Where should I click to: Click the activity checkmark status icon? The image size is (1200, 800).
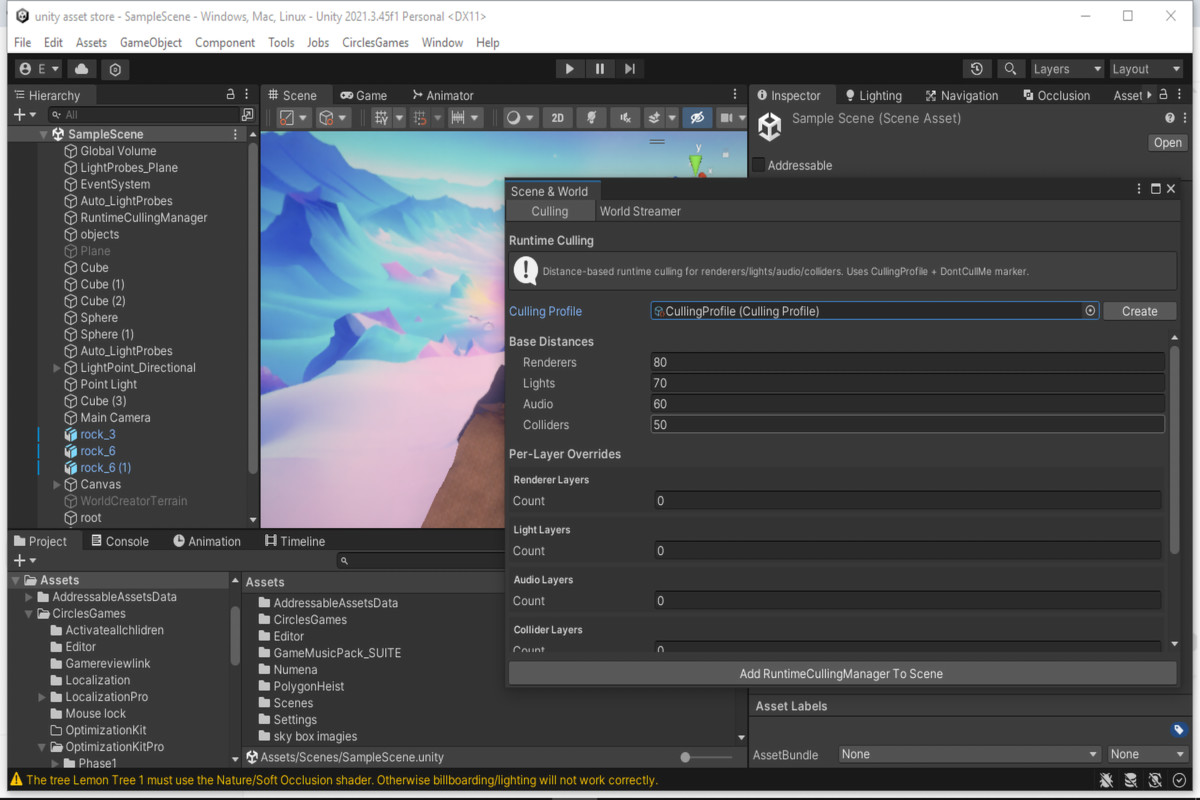[x=1180, y=780]
